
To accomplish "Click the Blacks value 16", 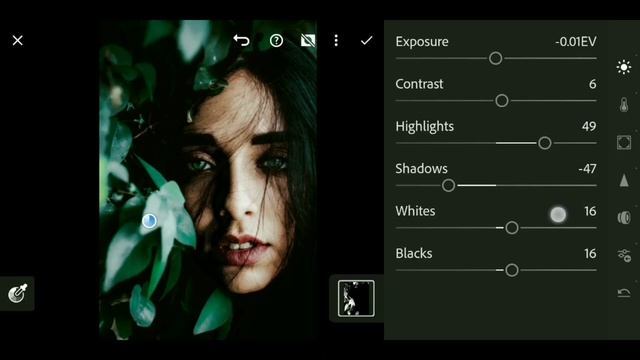I will [x=590, y=254].
